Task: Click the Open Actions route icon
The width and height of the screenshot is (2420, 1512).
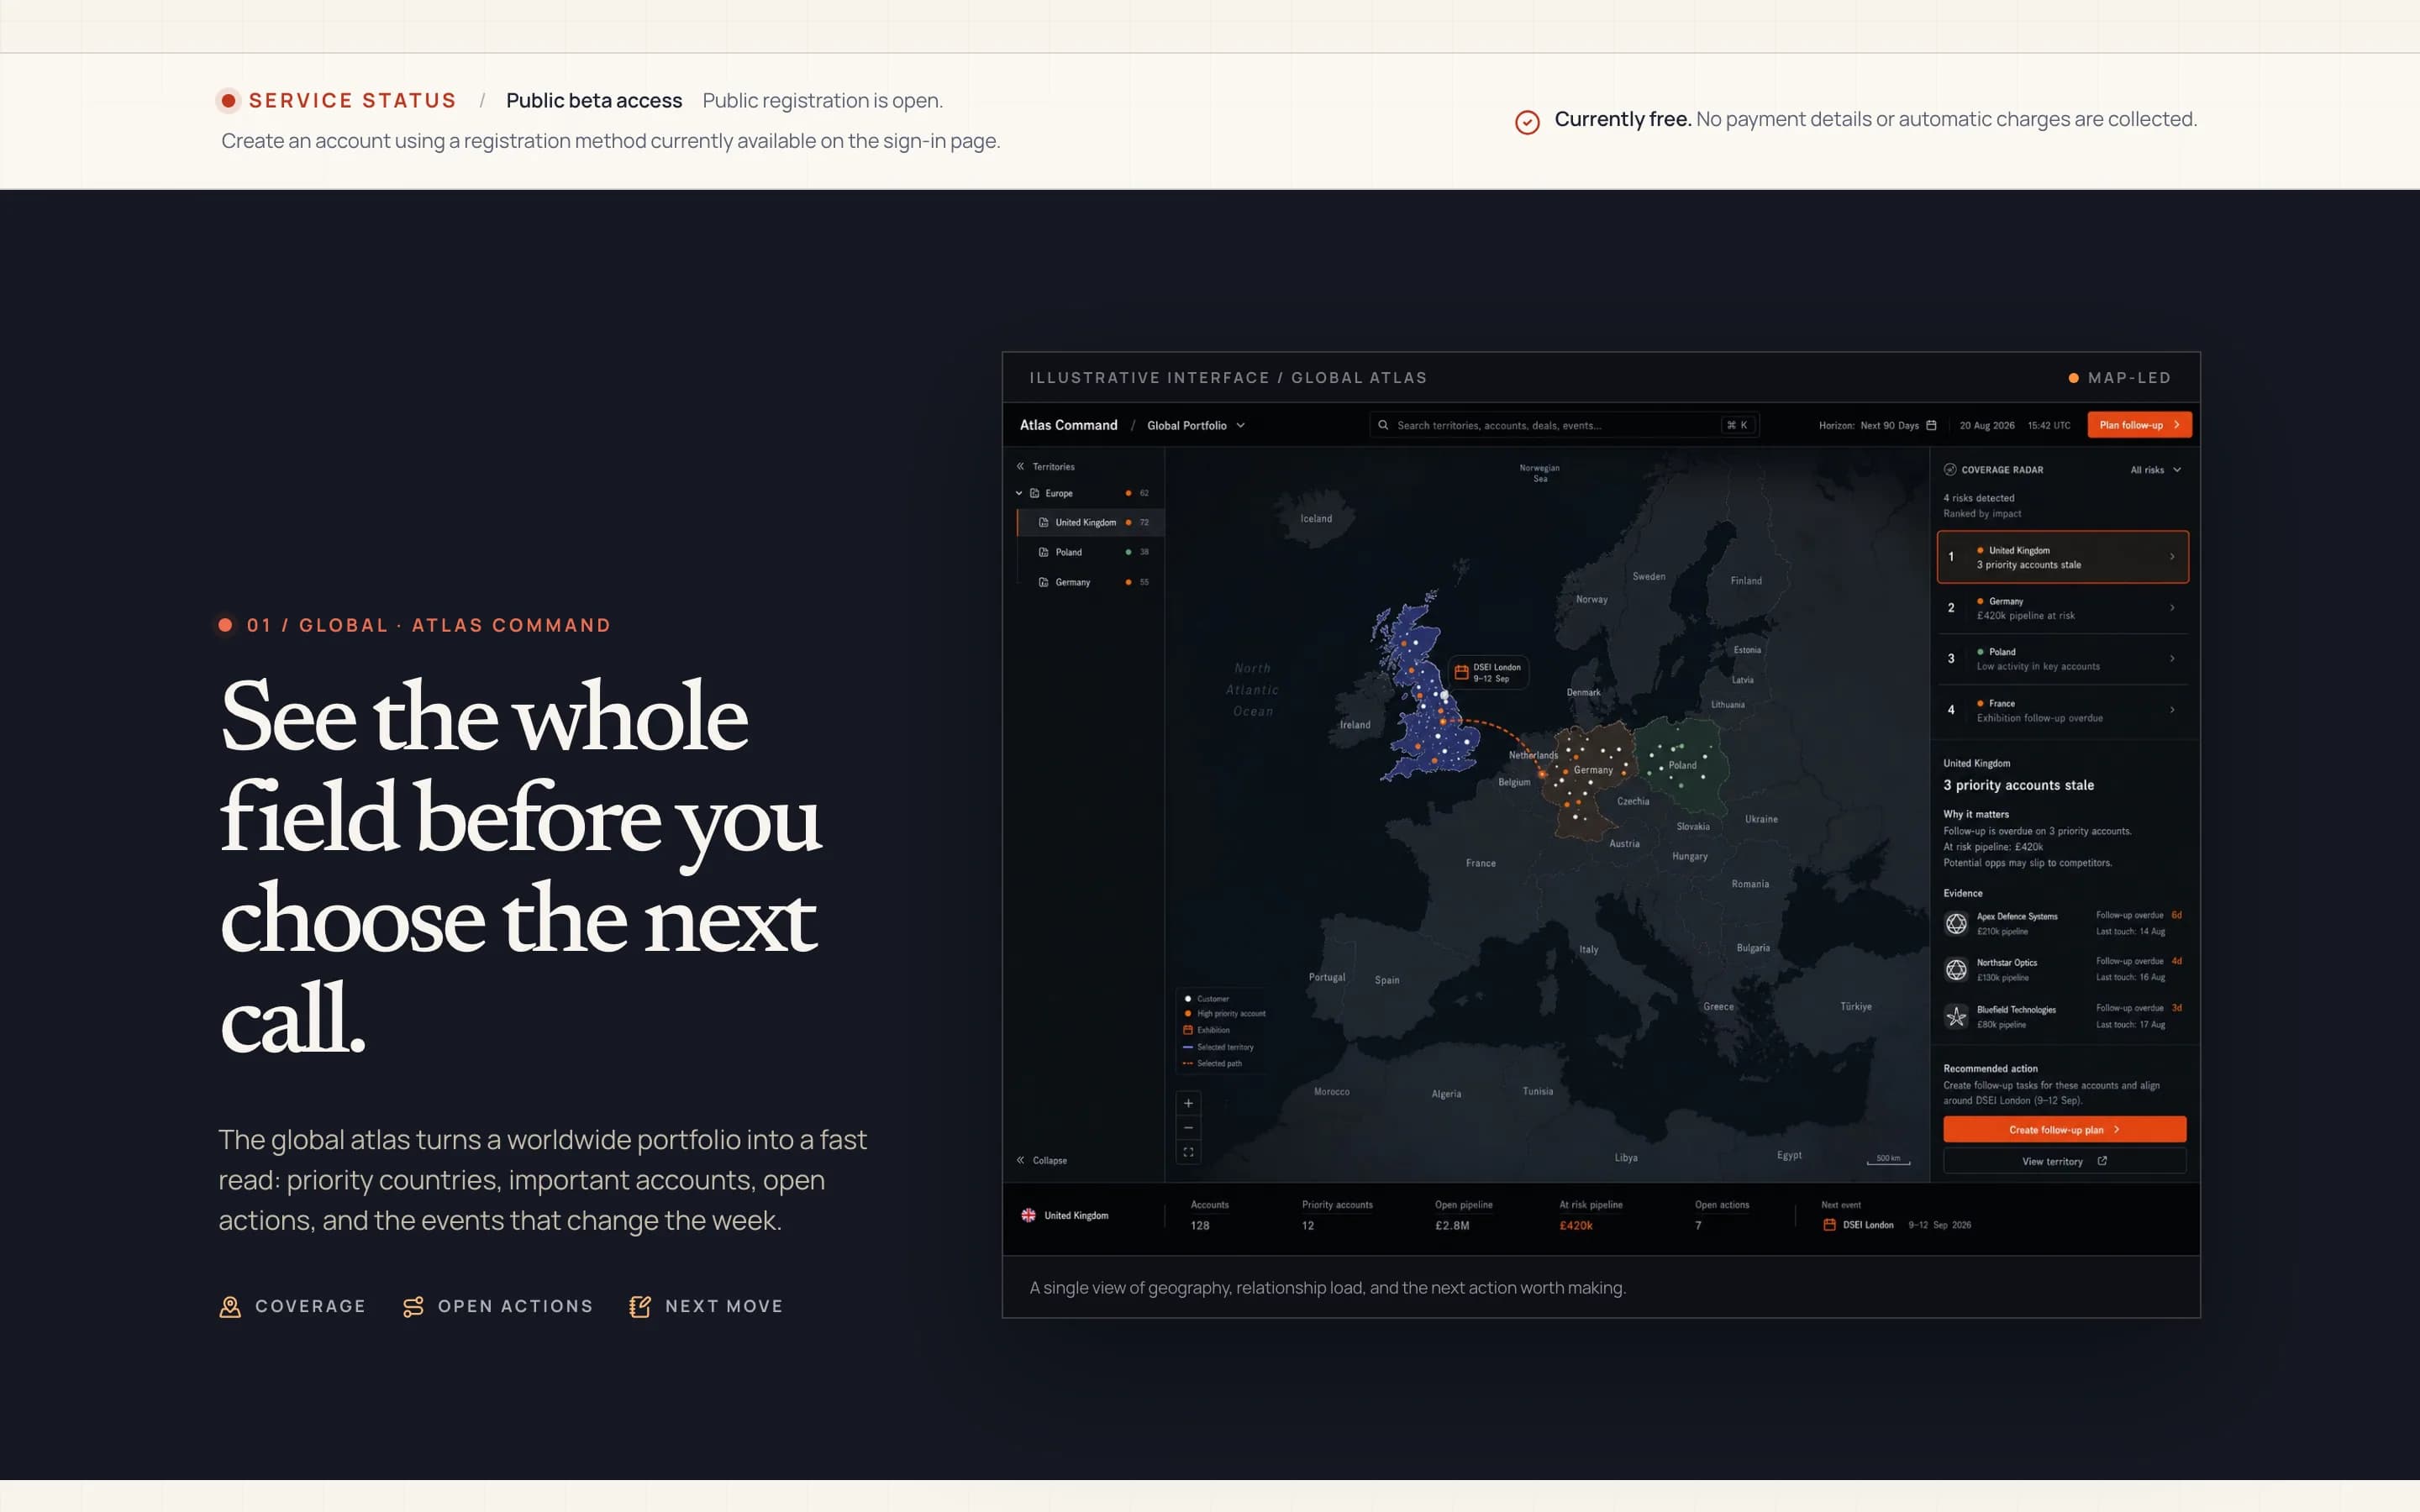Action: [x=413, y=1306]
